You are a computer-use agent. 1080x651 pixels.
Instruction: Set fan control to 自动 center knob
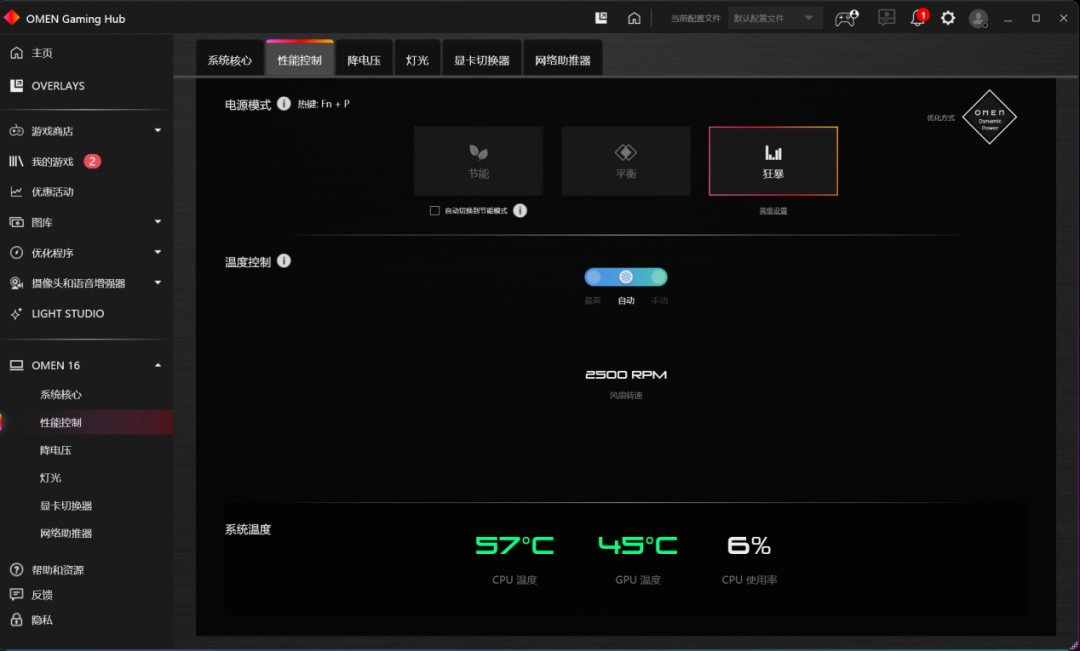626,277
